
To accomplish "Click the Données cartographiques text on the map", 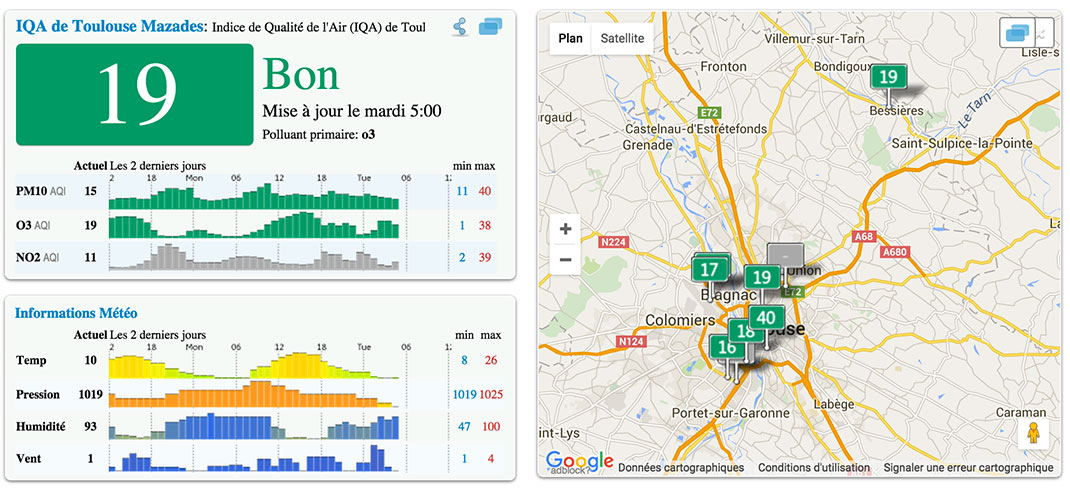I will [680, 467].
